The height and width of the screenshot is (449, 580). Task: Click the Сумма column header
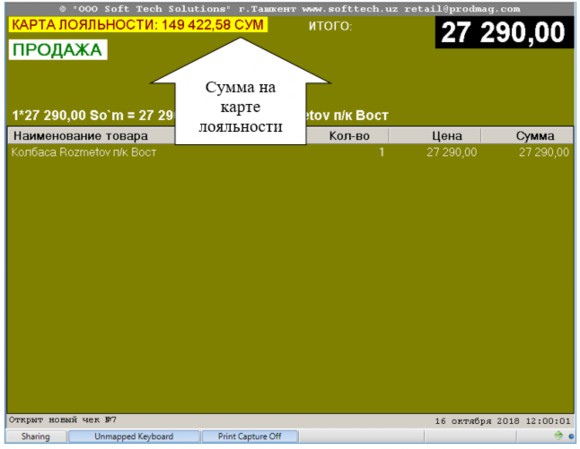[x=535, y=136]
